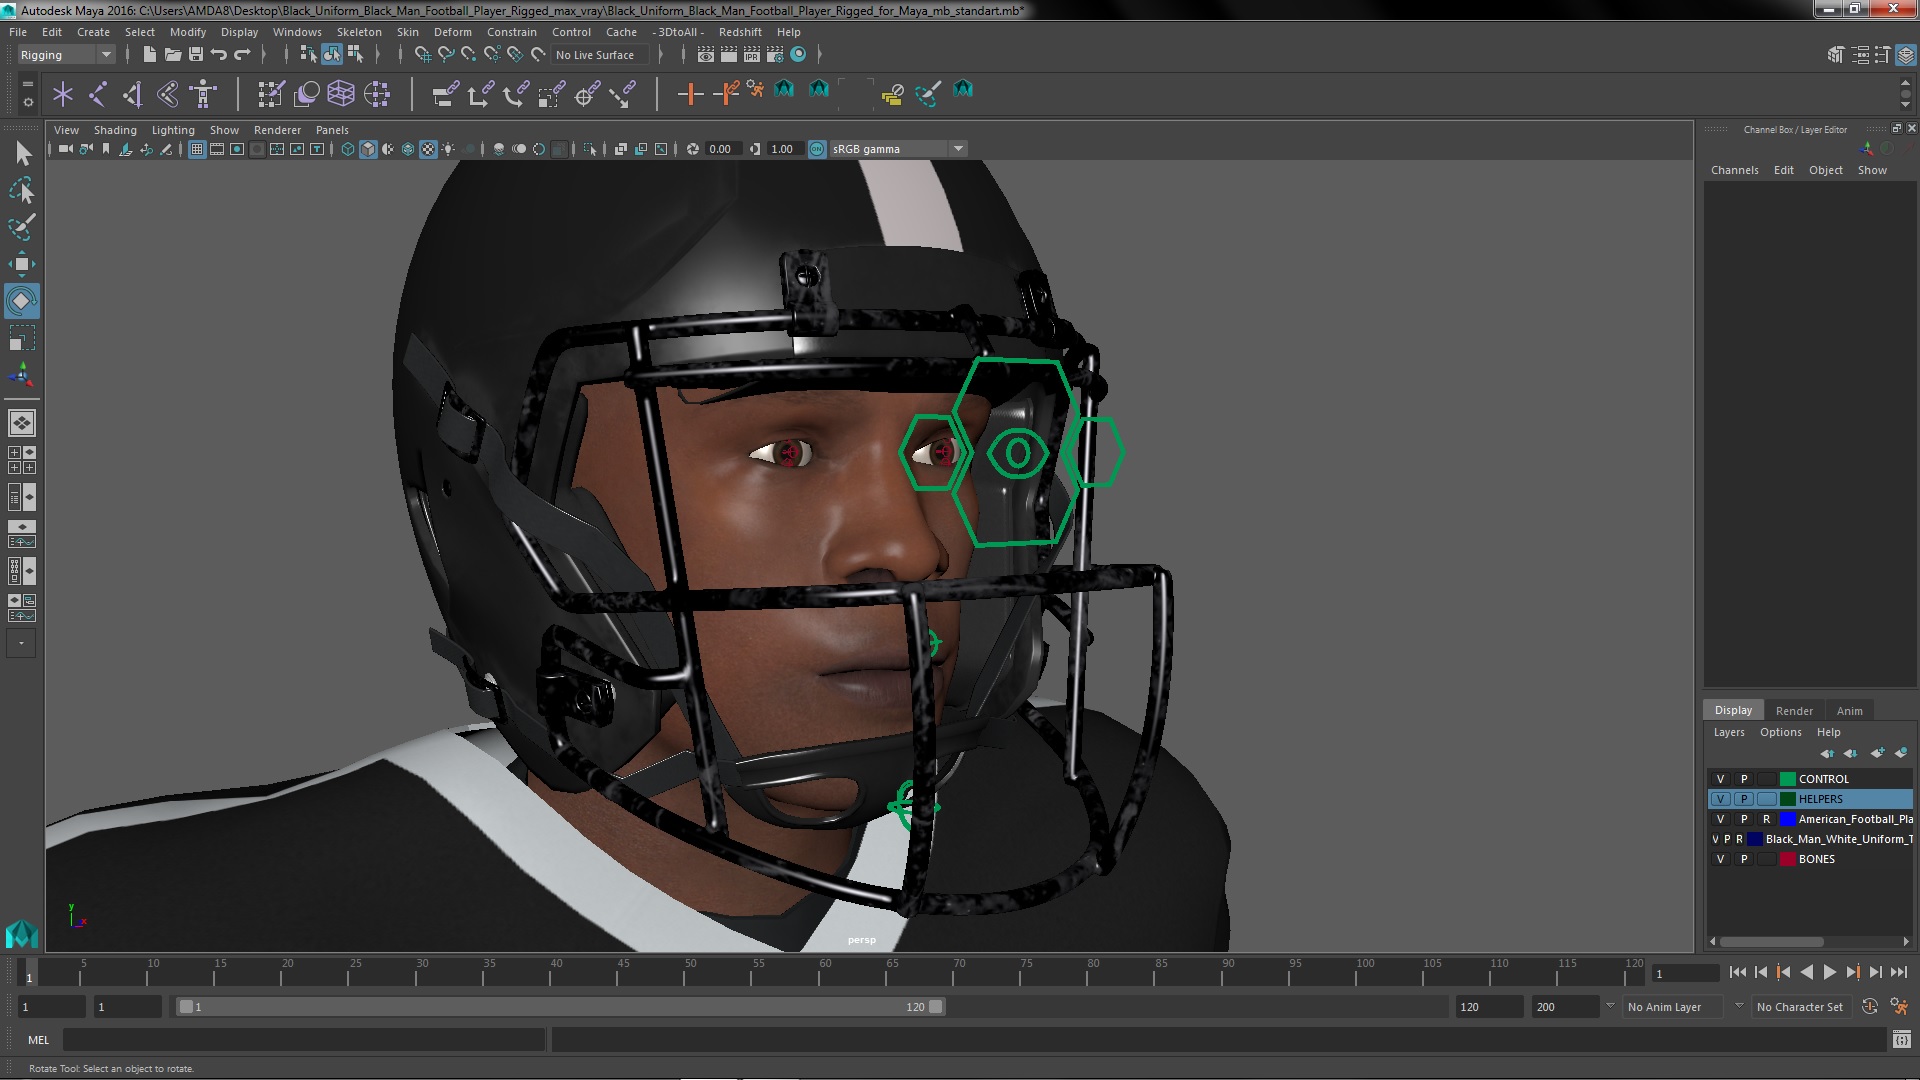Open the Redshift menu

pos(740,32)
